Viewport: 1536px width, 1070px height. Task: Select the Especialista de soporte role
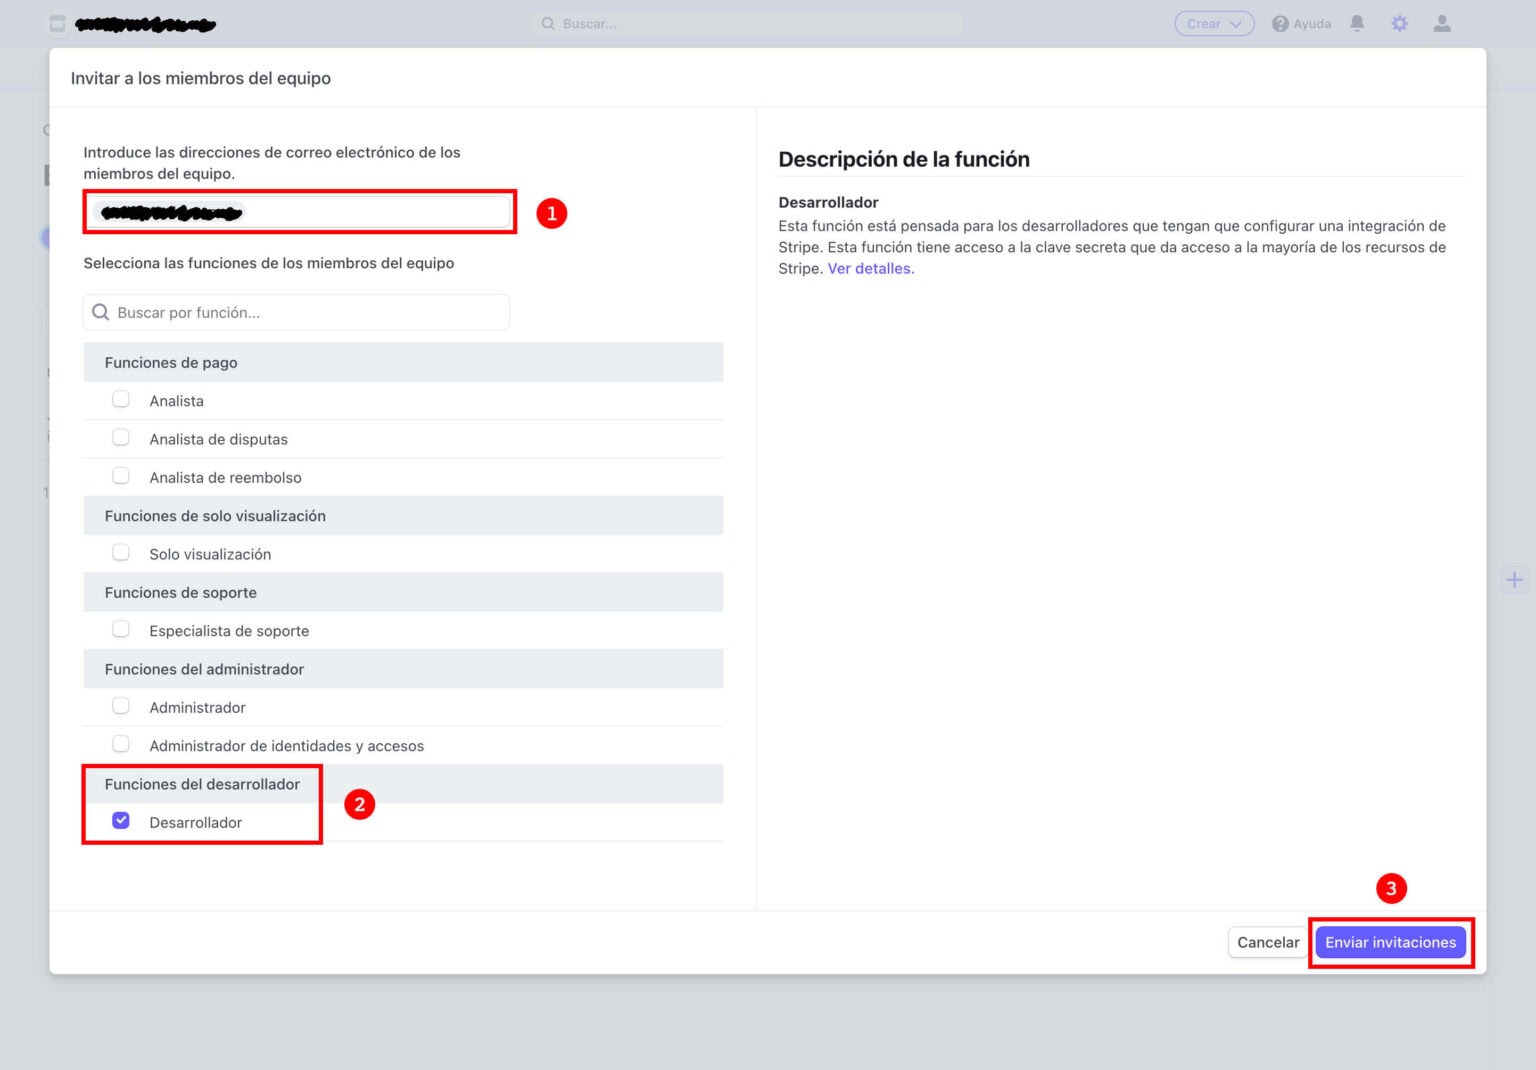tap(121, 628)
